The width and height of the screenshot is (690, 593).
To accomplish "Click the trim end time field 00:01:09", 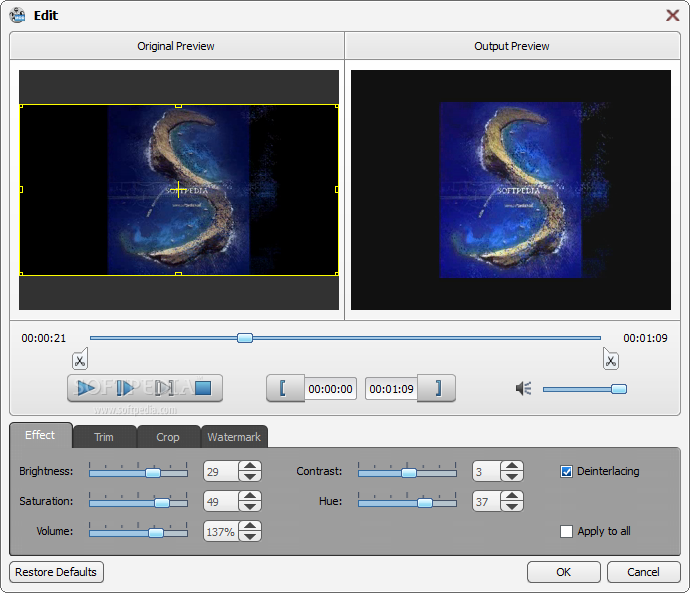I will pyautogui.click(x=391, y=389).
